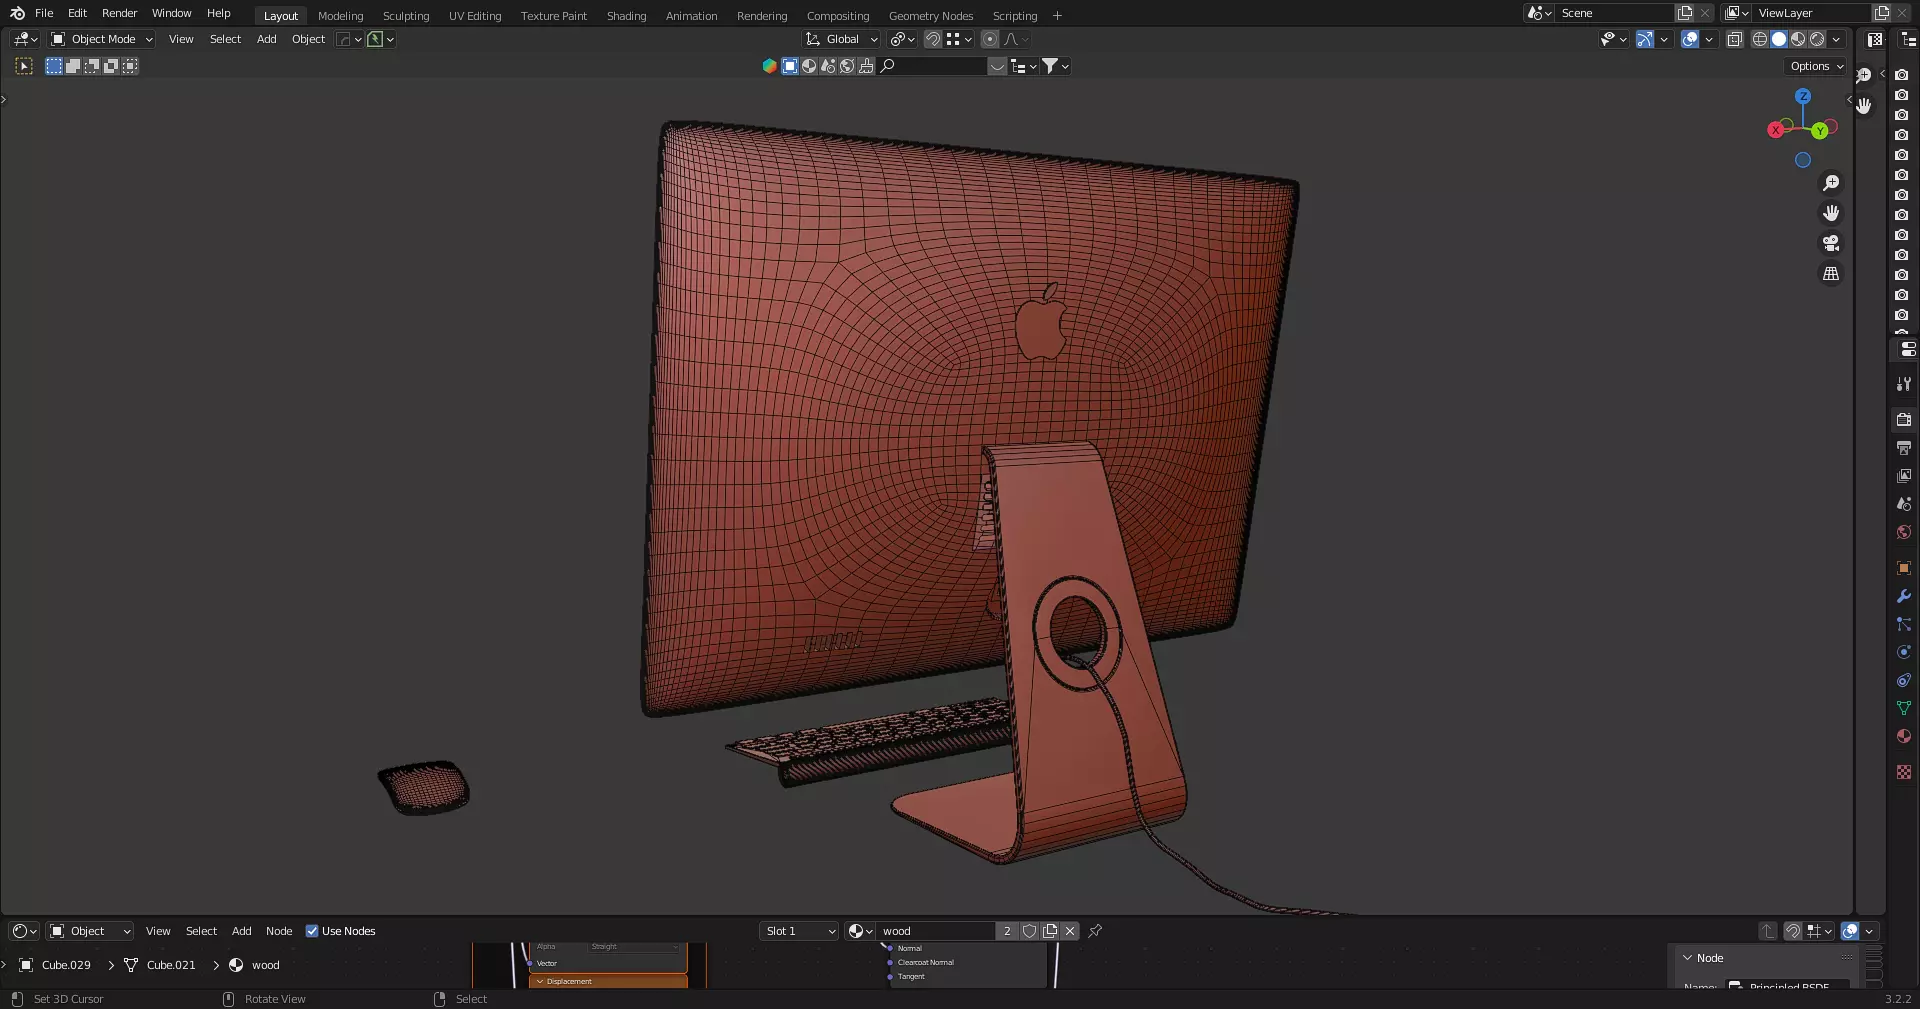This screenshot has width=1920, height=1009.
Task: Add a new workspace with the plus button
Action: (x=1057, y=16)
